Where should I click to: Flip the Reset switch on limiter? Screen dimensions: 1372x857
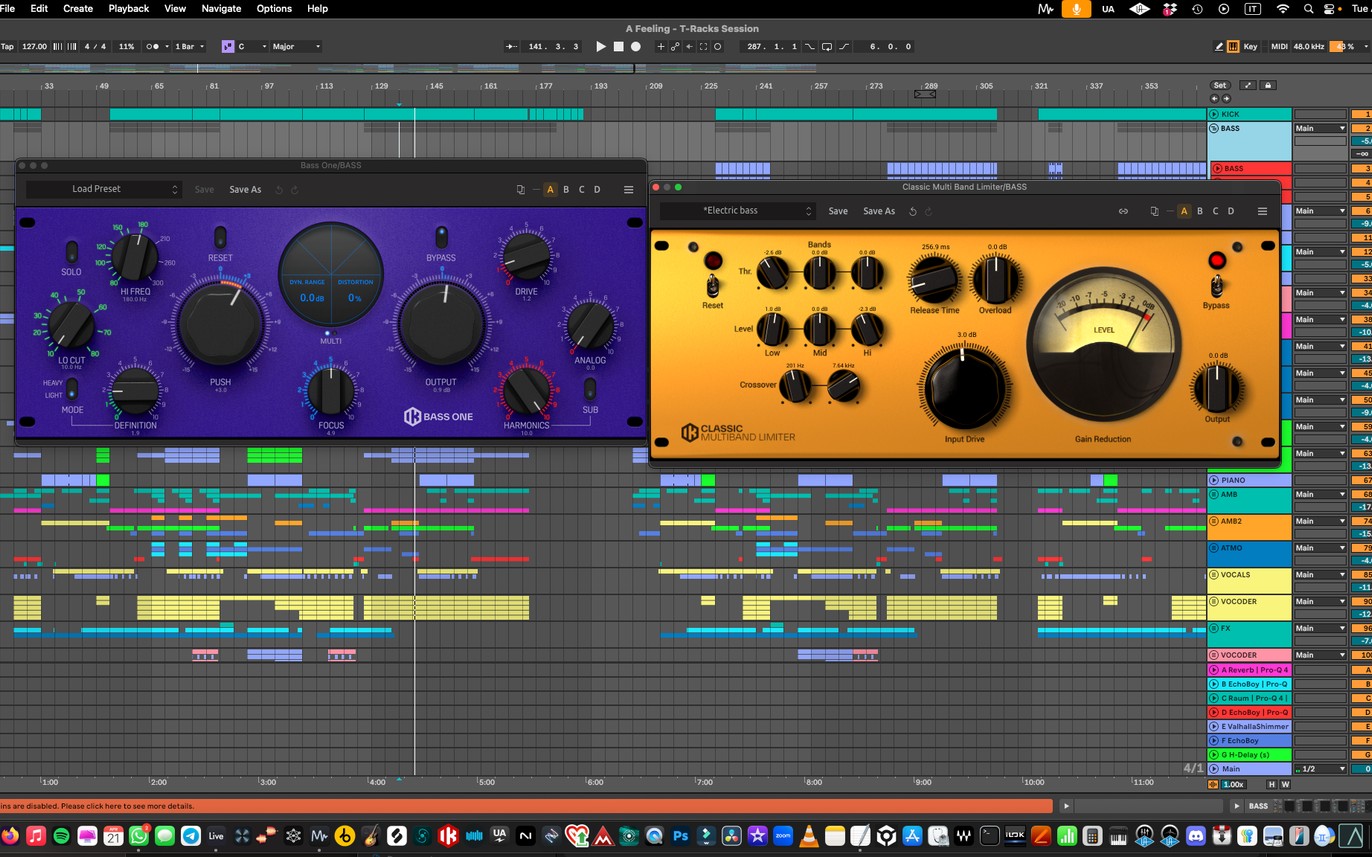coord(713,285)
